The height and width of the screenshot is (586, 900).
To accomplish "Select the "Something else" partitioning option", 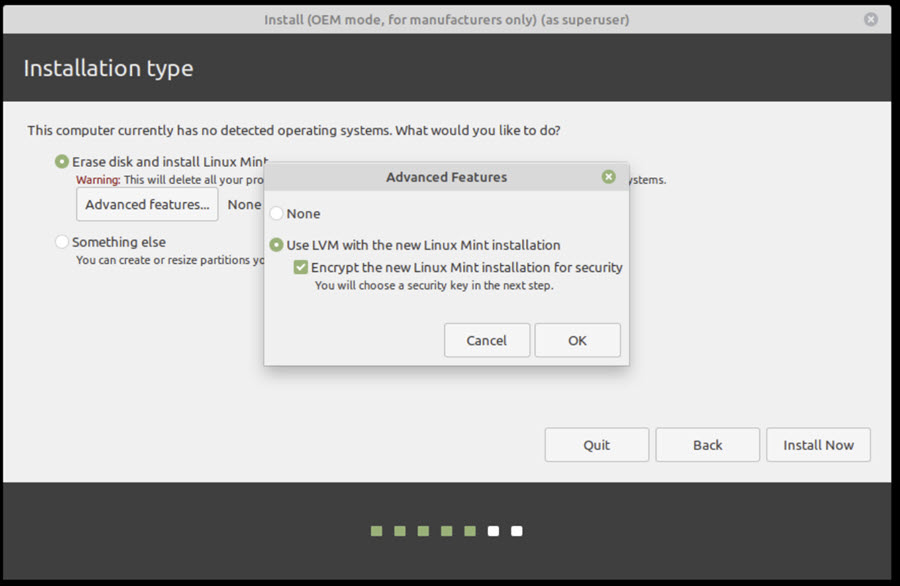I will [x=61, y=241].
